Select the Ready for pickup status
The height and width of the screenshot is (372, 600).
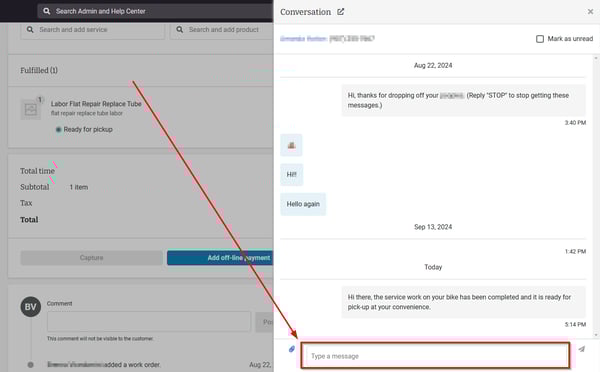[x=84, y=129]
